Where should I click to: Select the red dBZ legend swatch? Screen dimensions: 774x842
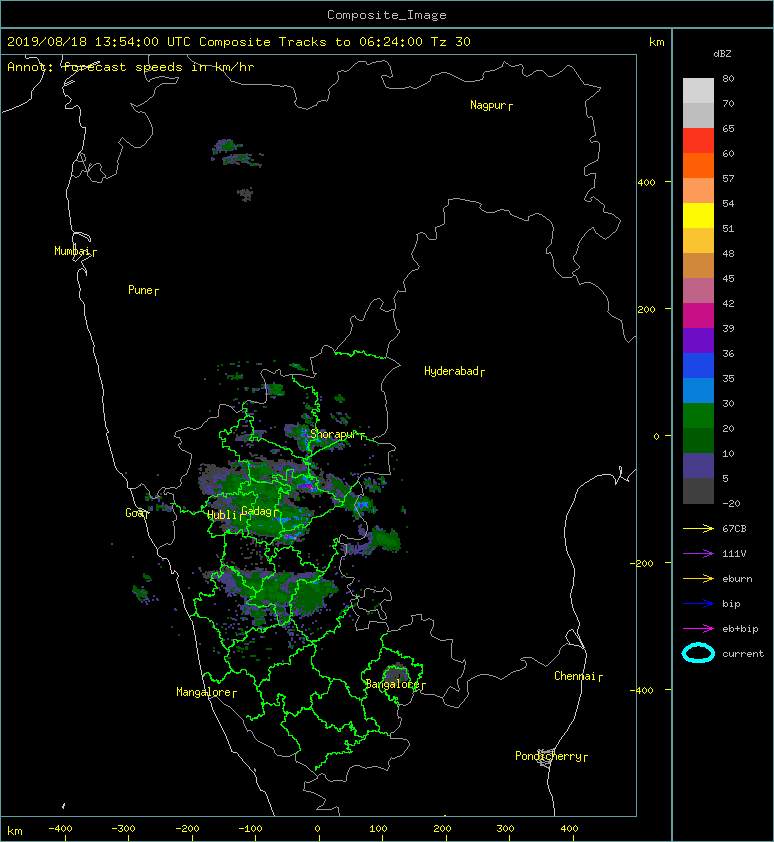click(698, 140)
